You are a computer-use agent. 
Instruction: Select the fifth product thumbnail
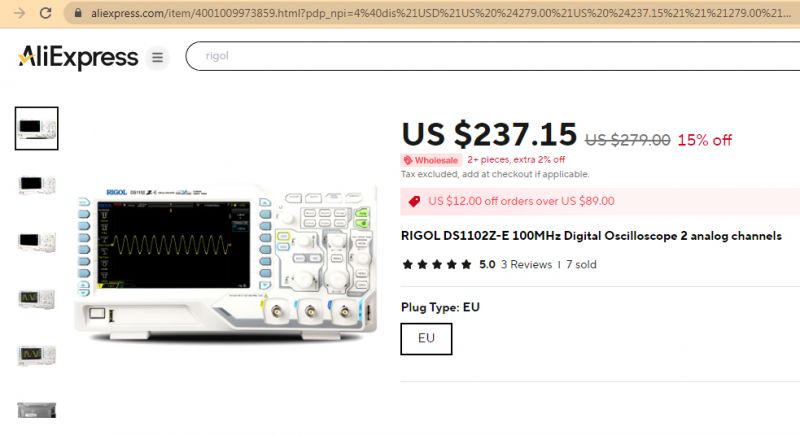[x=37, y=355]
